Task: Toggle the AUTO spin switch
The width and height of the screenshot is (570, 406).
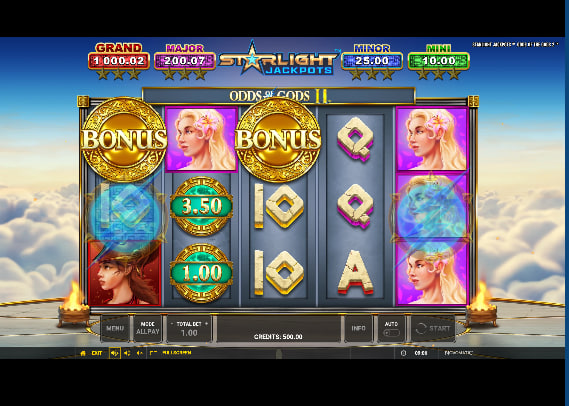Action: coord(392,333)
